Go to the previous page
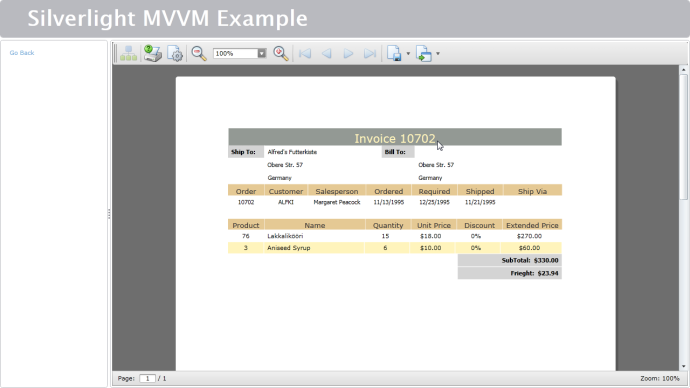690x388 pixels. [x=326, y=53]
